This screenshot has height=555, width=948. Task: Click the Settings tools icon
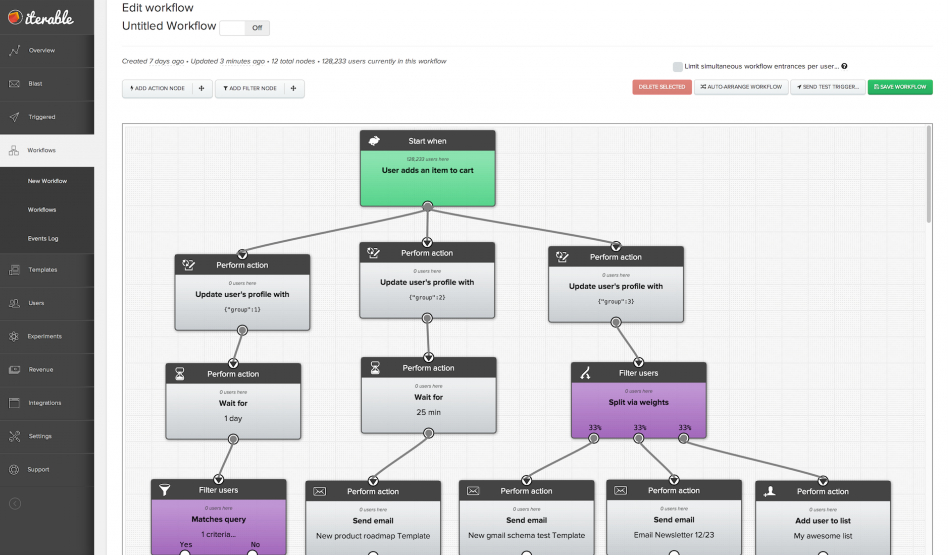point(15,437)
